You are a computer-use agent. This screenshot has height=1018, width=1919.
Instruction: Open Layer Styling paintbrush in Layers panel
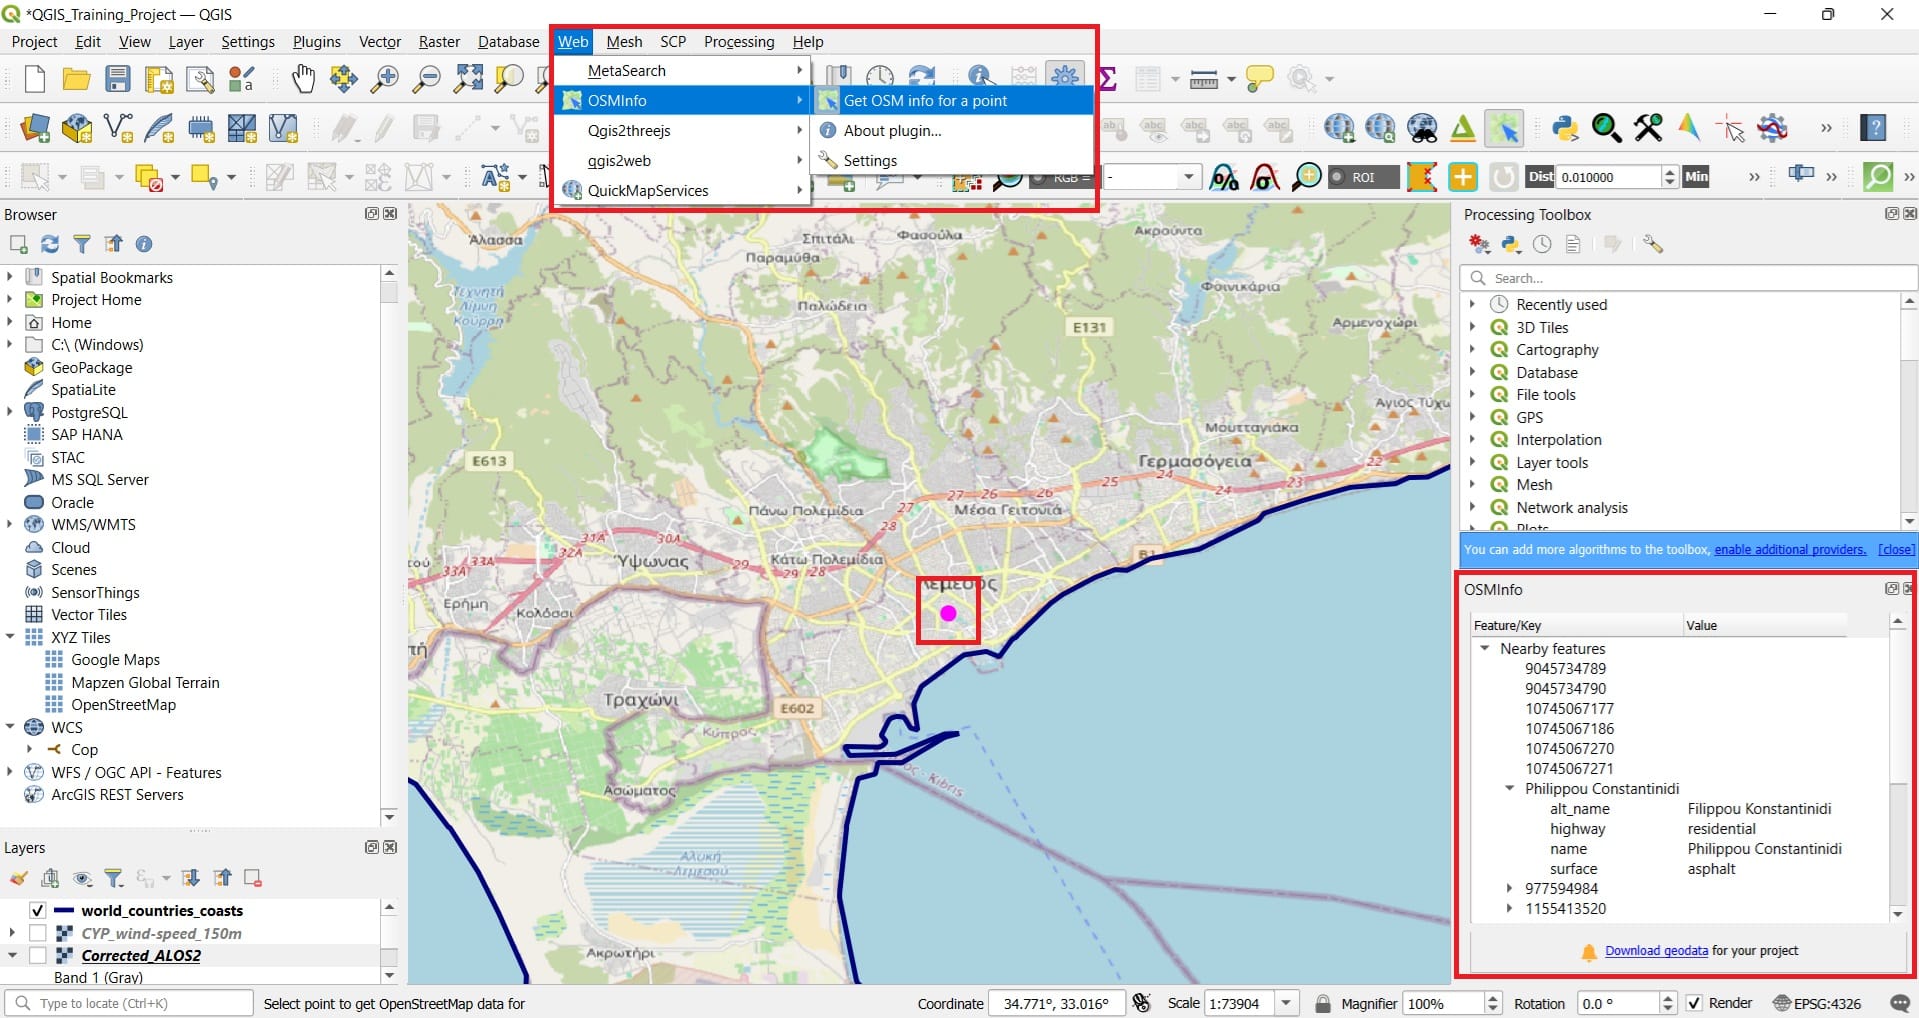point(18,878)
